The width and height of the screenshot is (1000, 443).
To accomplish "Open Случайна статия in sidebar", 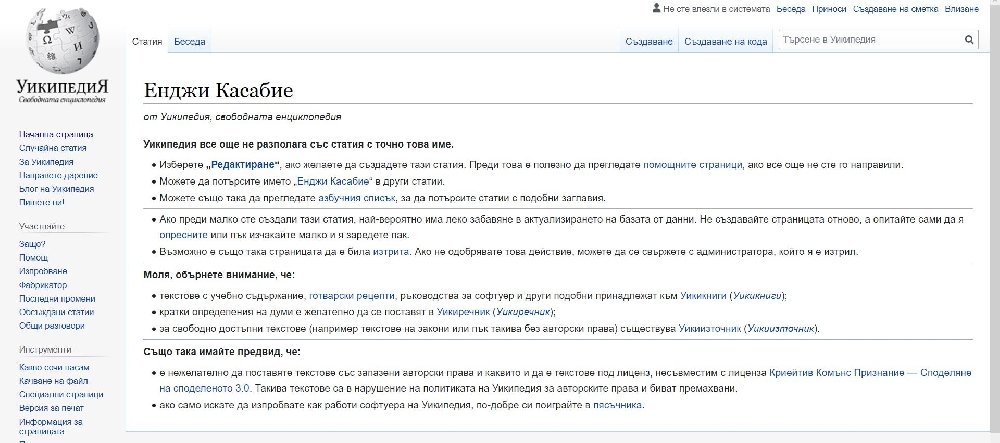I will click(x=53, y=148).
